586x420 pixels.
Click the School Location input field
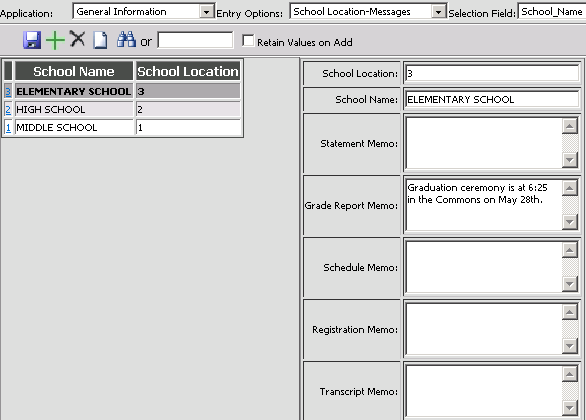pyautogui.click(x=492, y=73)
